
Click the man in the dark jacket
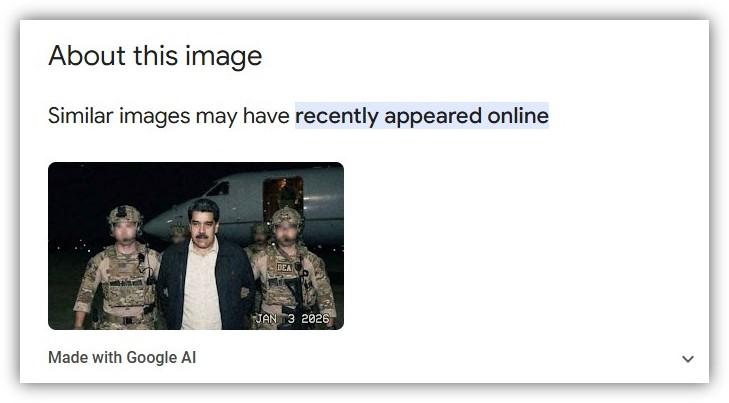click(x=205, y=270)
